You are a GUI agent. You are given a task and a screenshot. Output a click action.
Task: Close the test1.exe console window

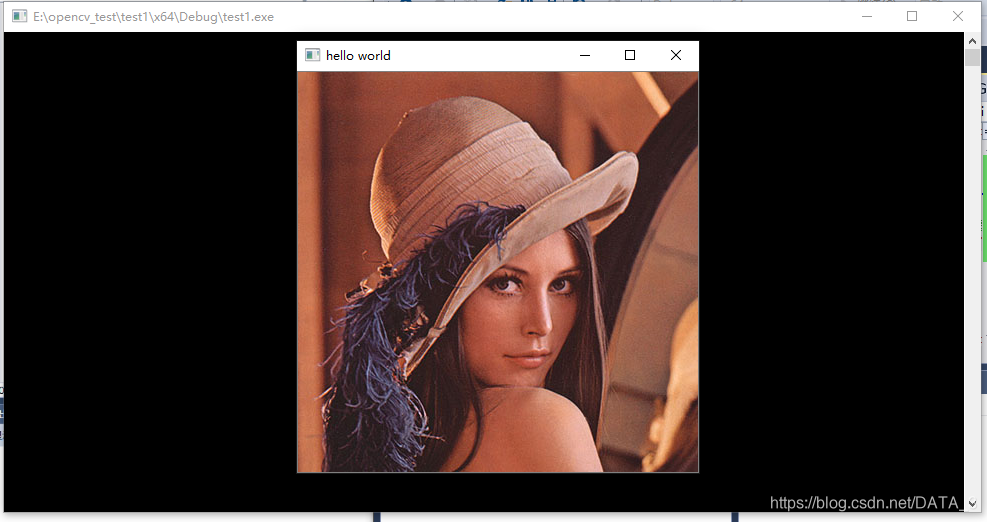957,16
